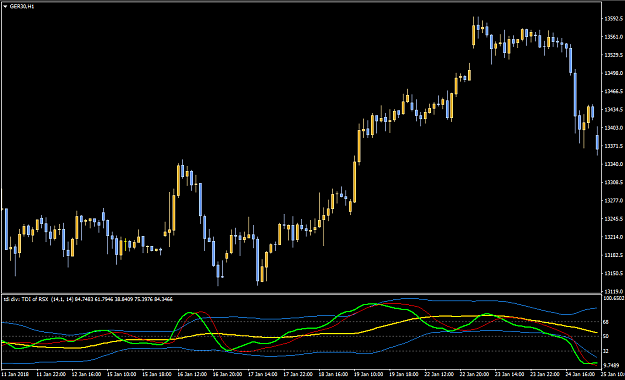
Task: Click the 68 level on indicator scale
Action: (x=606, y=322)
